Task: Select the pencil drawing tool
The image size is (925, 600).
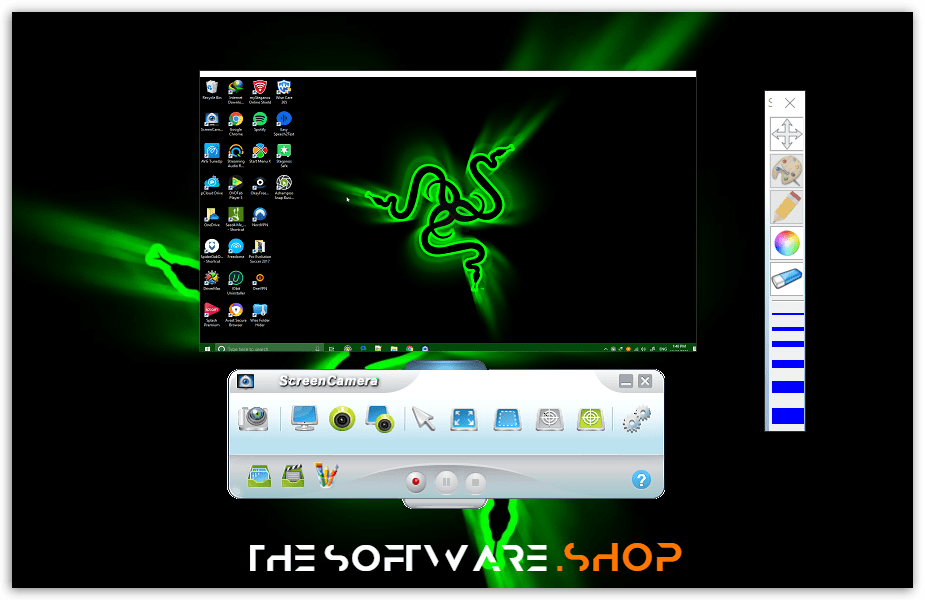Action: coord(787,207)
